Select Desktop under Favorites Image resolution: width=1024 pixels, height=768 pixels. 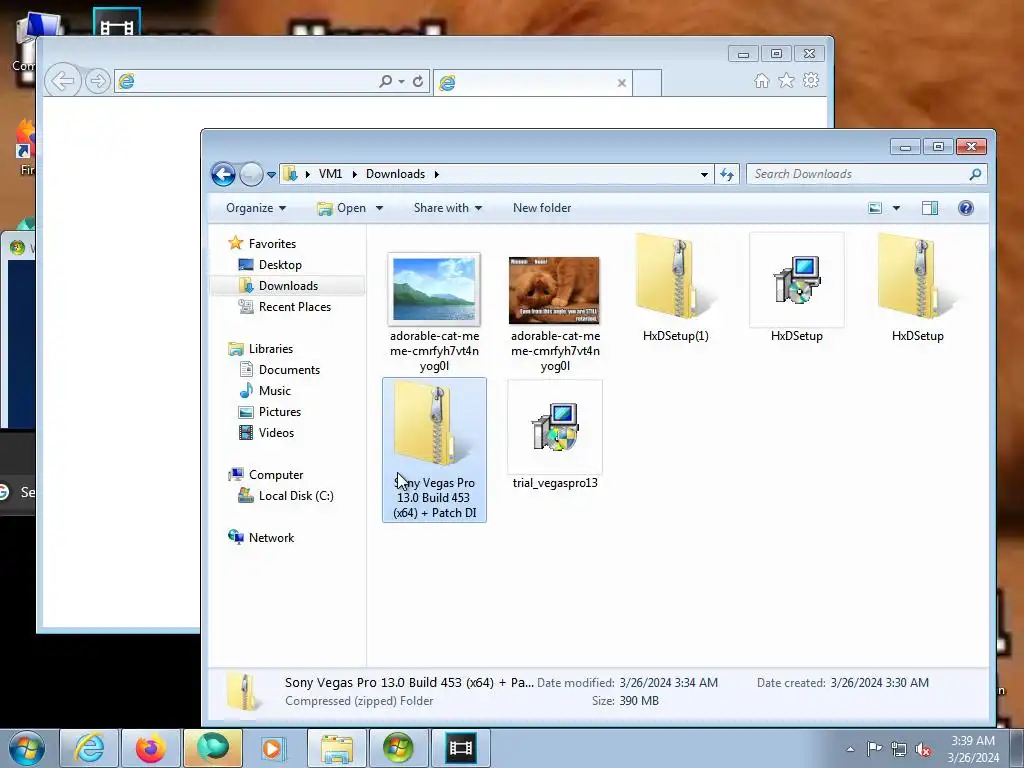click(280, 264)
